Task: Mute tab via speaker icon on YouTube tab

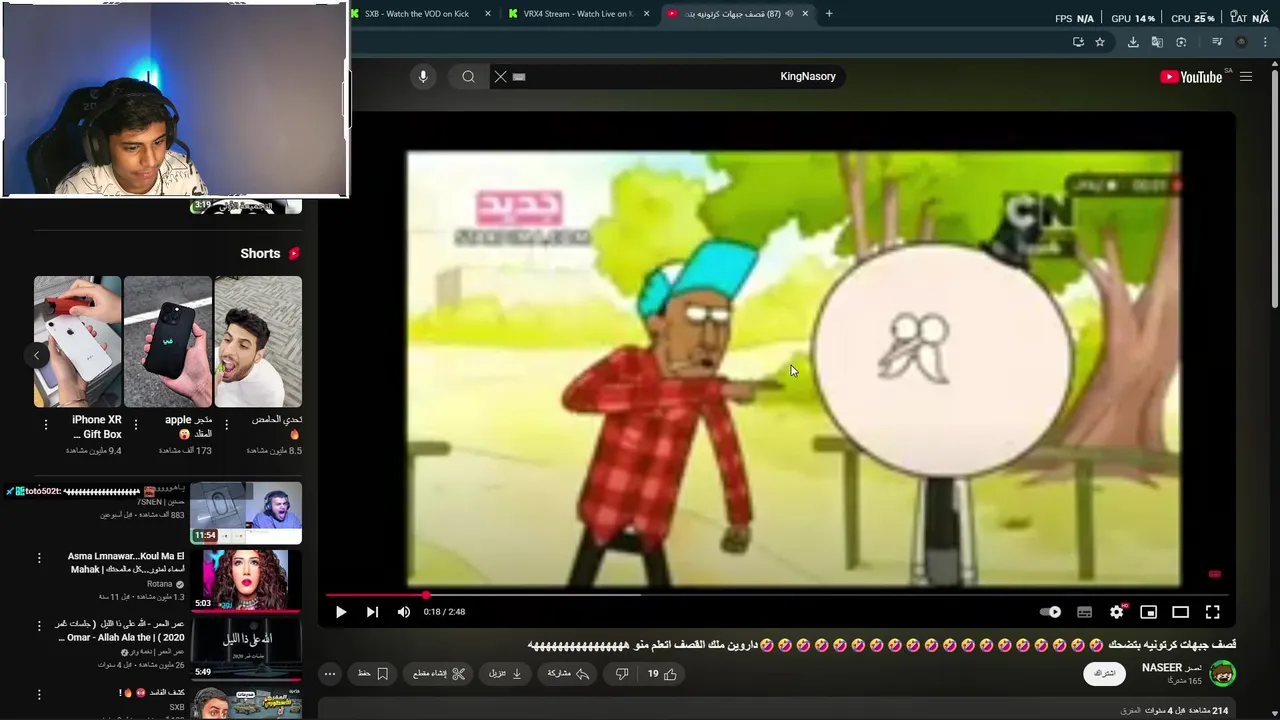Action: point(789,14)
